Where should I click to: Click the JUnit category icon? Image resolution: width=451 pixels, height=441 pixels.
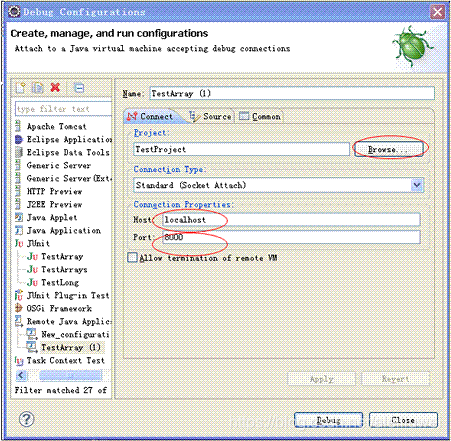(x=19, y=243)
